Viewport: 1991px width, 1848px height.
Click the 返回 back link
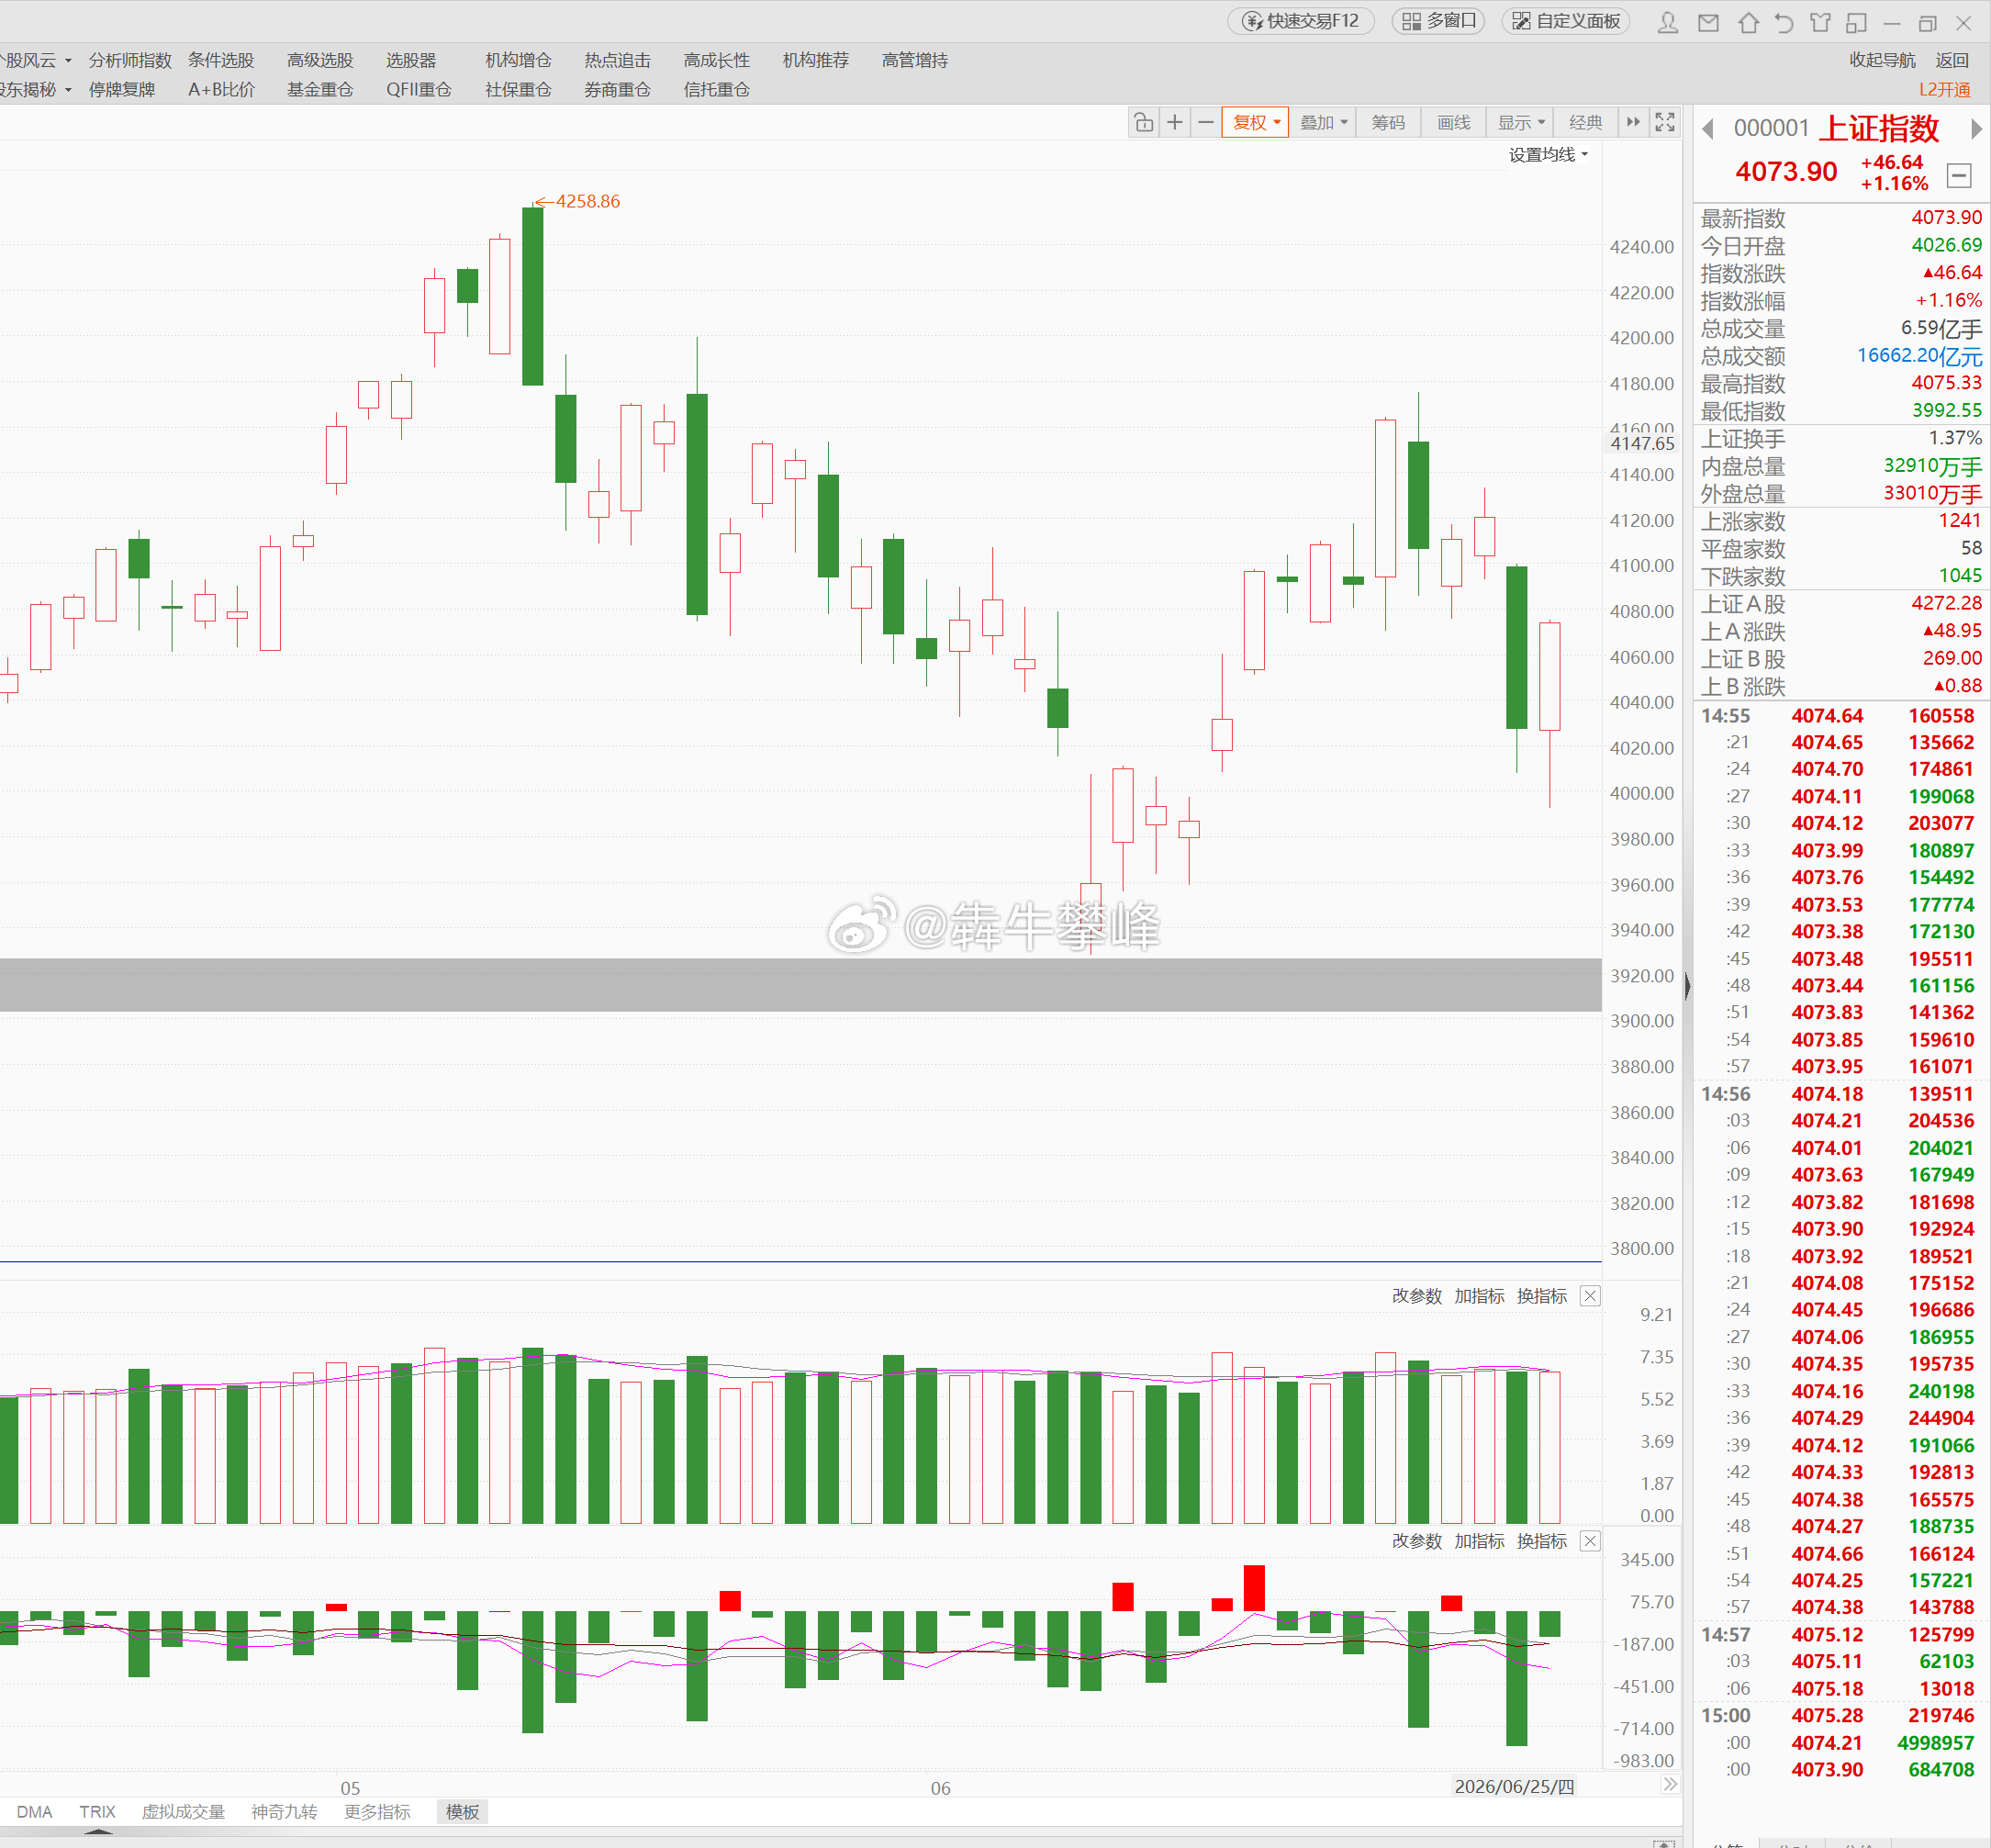pyautogui.click(x=1952, y=60)
